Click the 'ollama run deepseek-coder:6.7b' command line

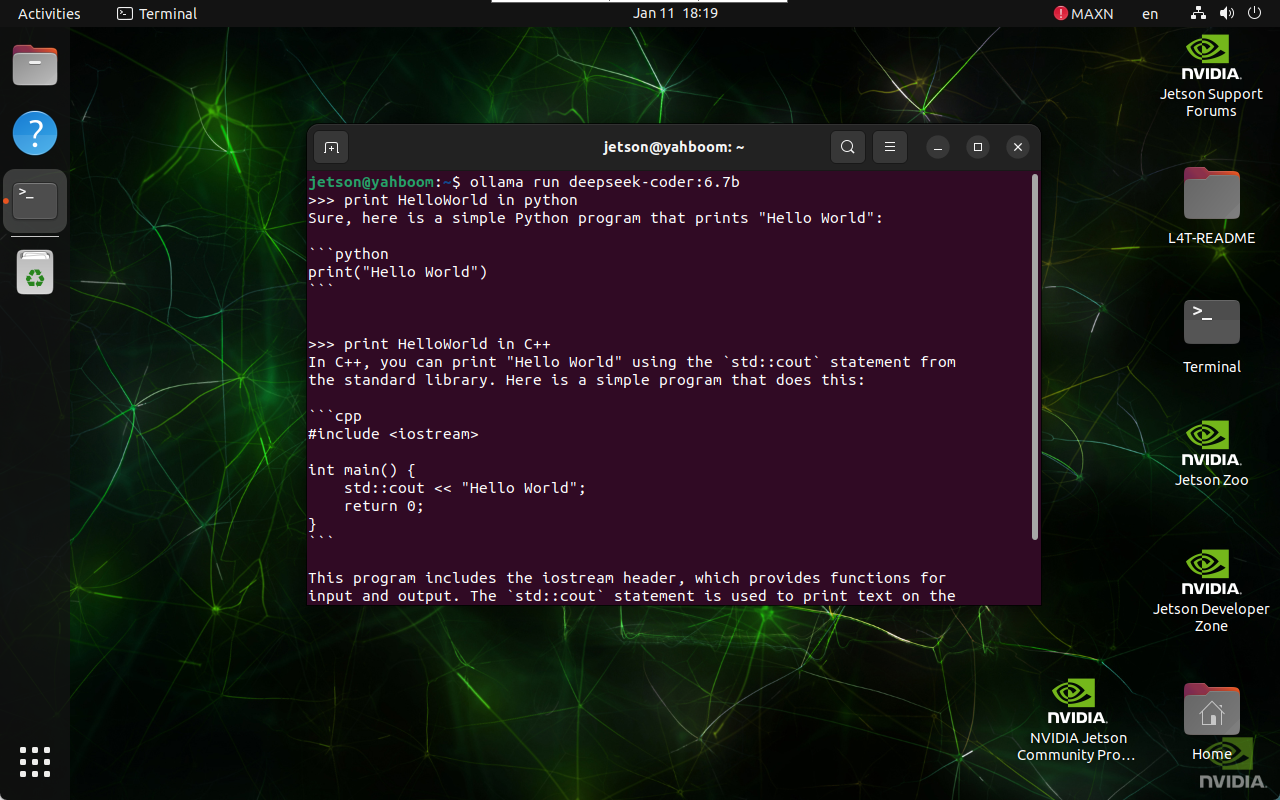[x=604, y=182]
